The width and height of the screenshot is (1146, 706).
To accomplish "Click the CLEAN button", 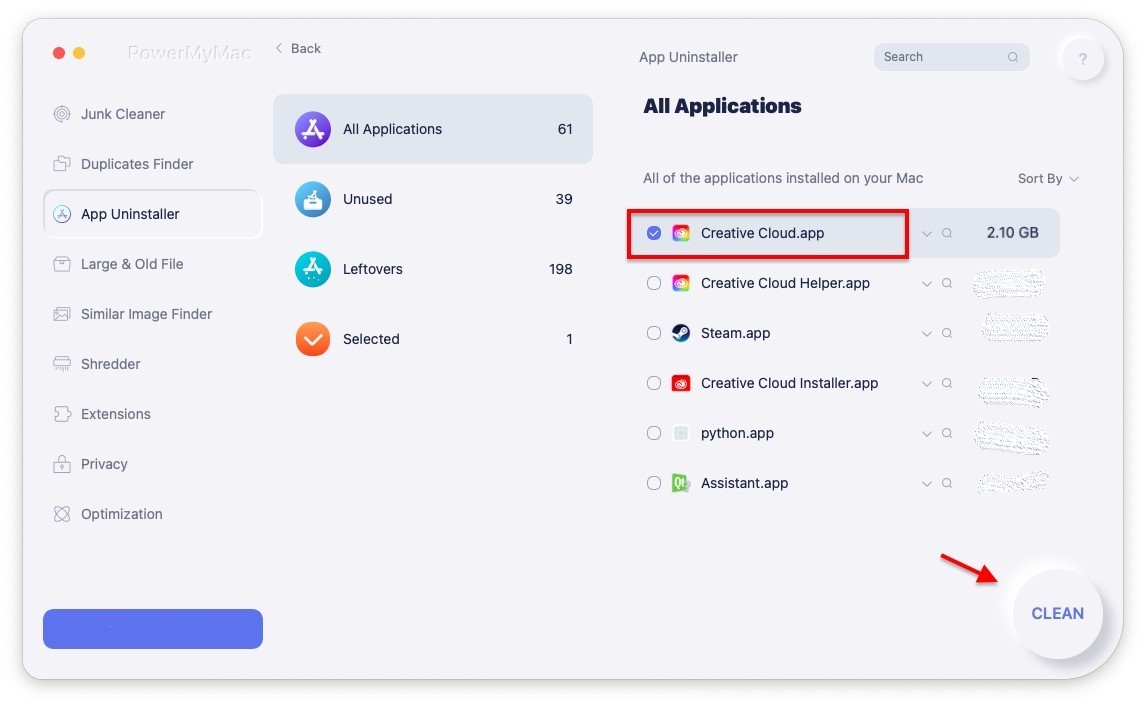I will point(1058,613).
